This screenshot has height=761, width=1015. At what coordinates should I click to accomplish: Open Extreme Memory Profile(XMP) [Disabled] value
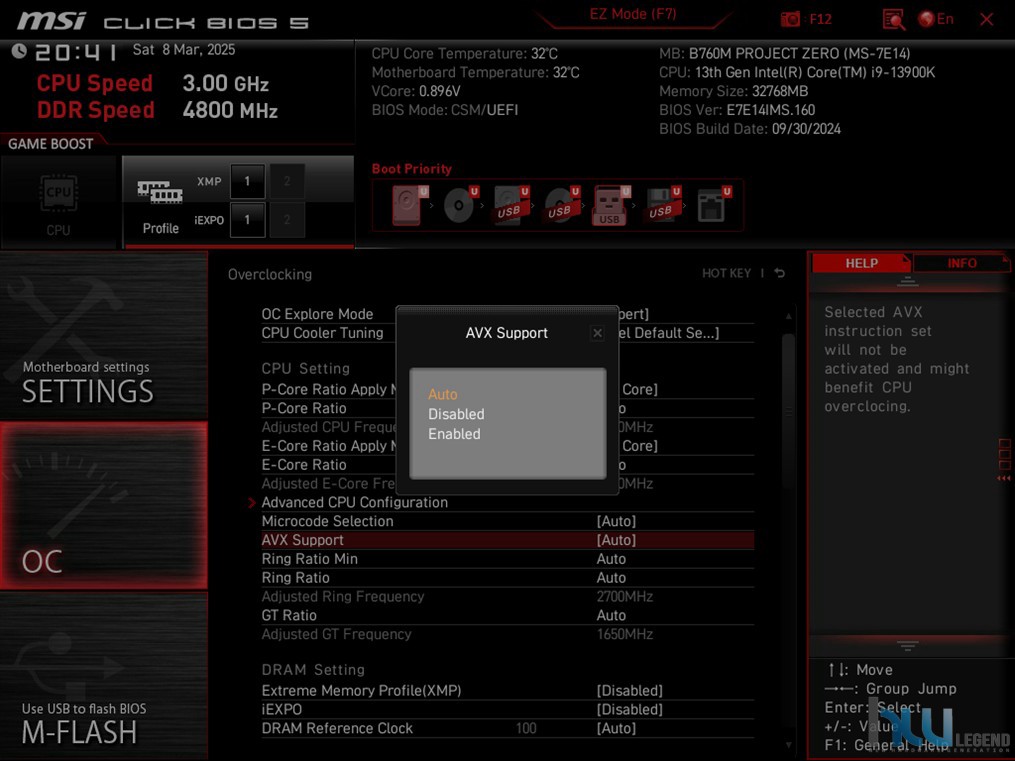pos(630,690)
